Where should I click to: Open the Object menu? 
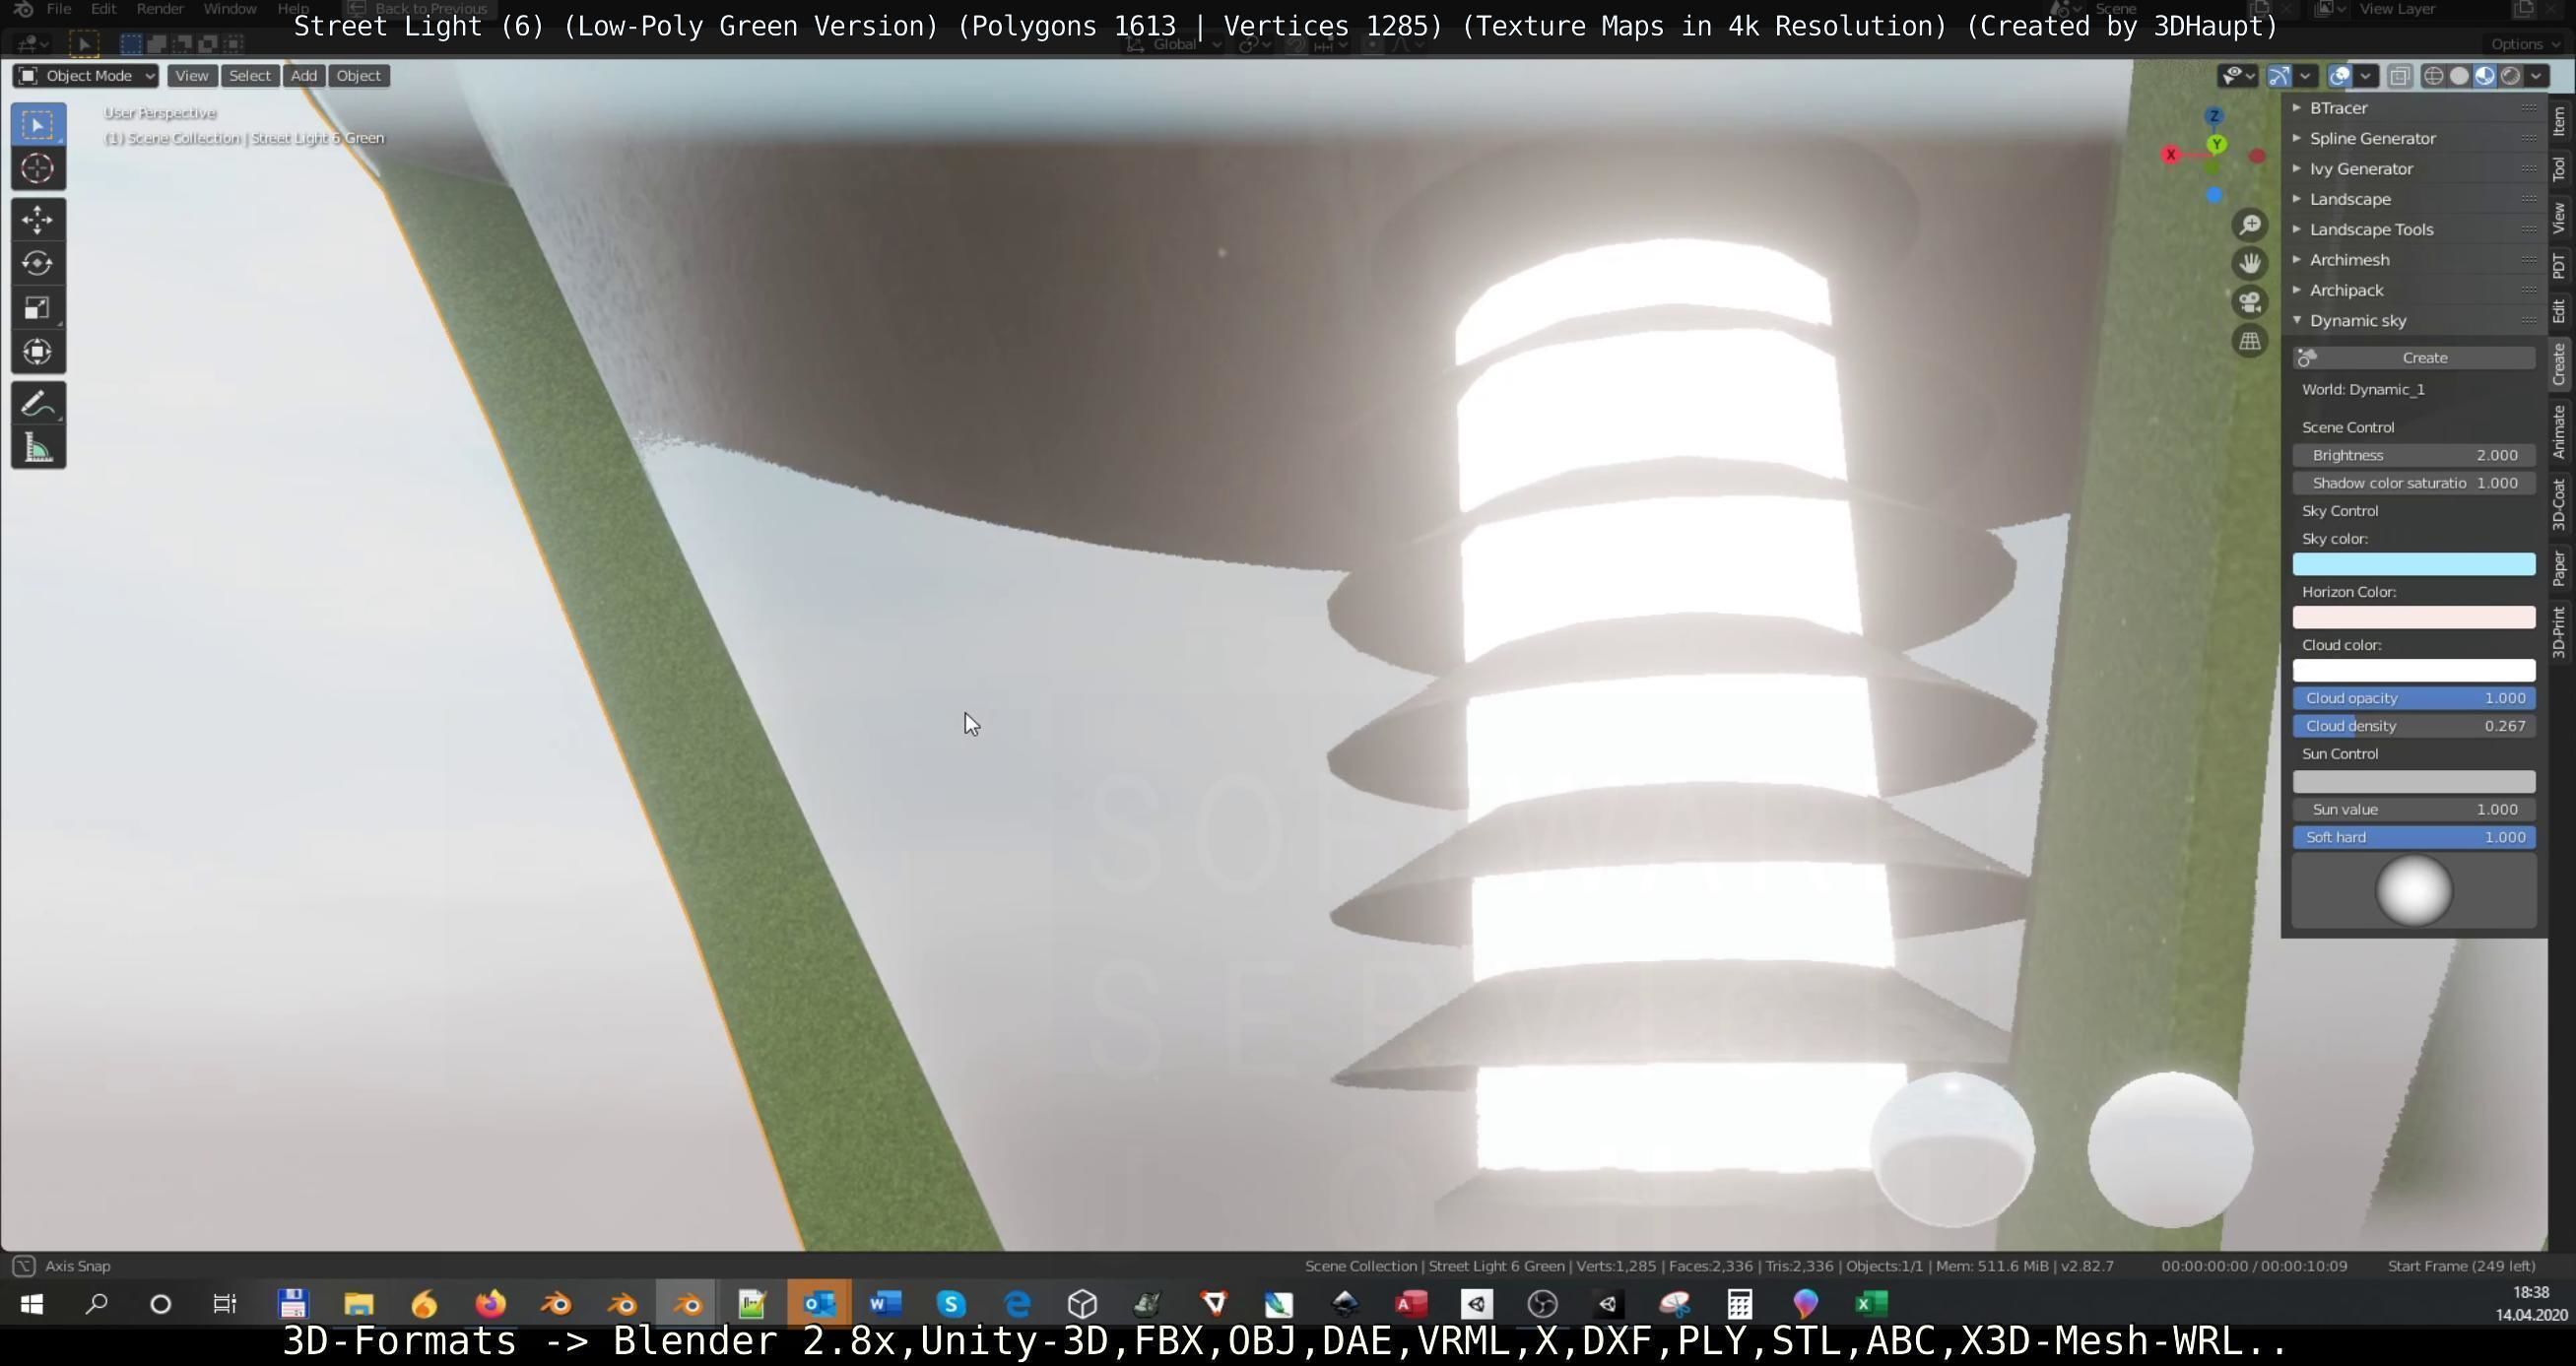pyautogui.click(x=358, y=76)
